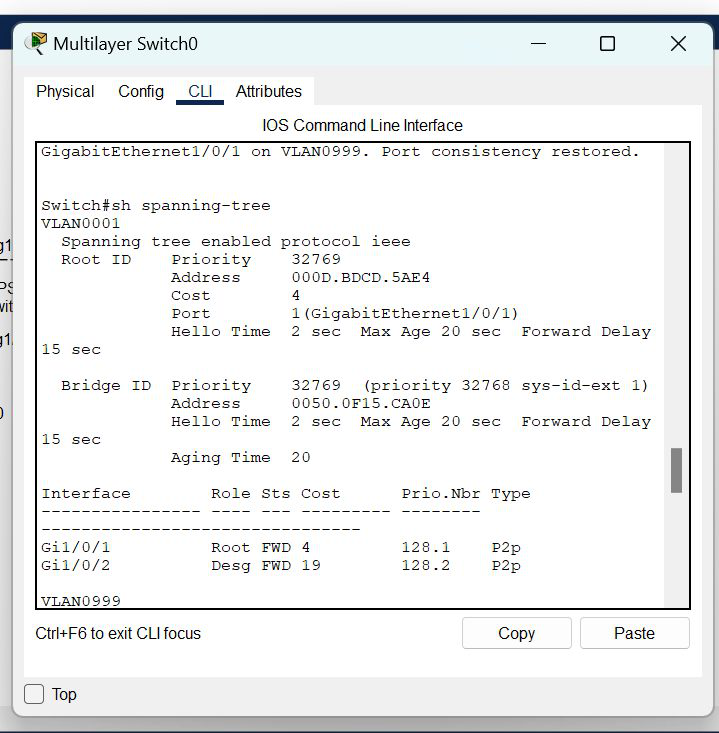Viewport: 719px width, 733px height.
Task: Click the Multilayer Switch0 title bar text
Action: 126,44
